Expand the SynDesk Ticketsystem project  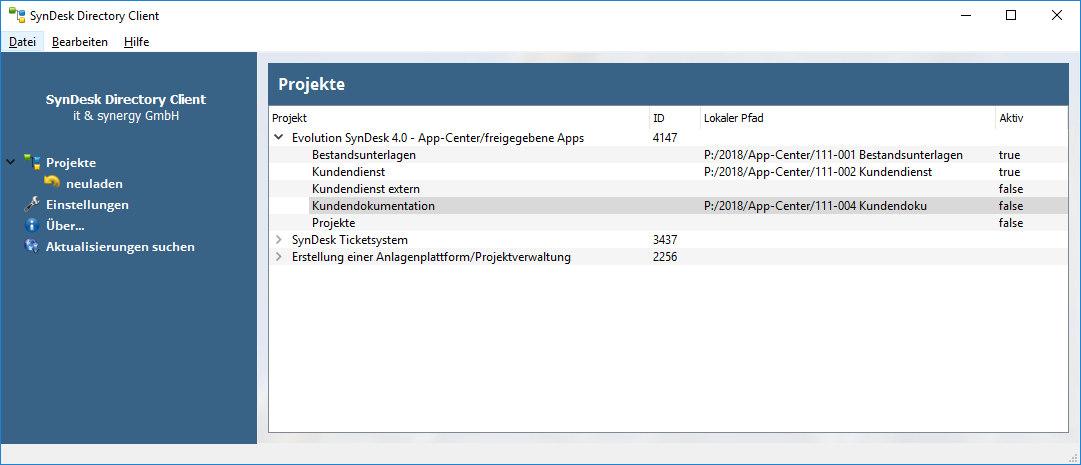279,240
